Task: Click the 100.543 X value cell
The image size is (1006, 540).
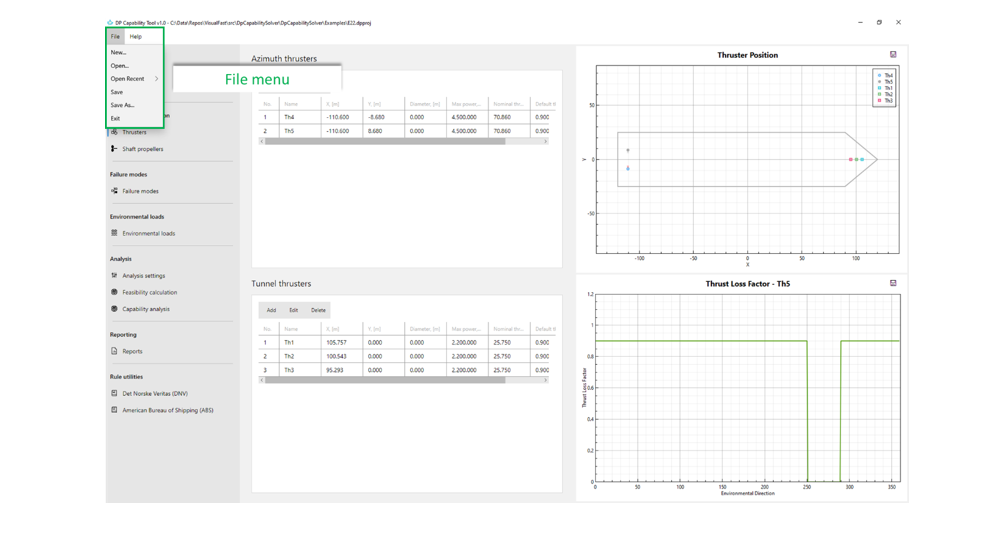Action: (x=341, y=357)
